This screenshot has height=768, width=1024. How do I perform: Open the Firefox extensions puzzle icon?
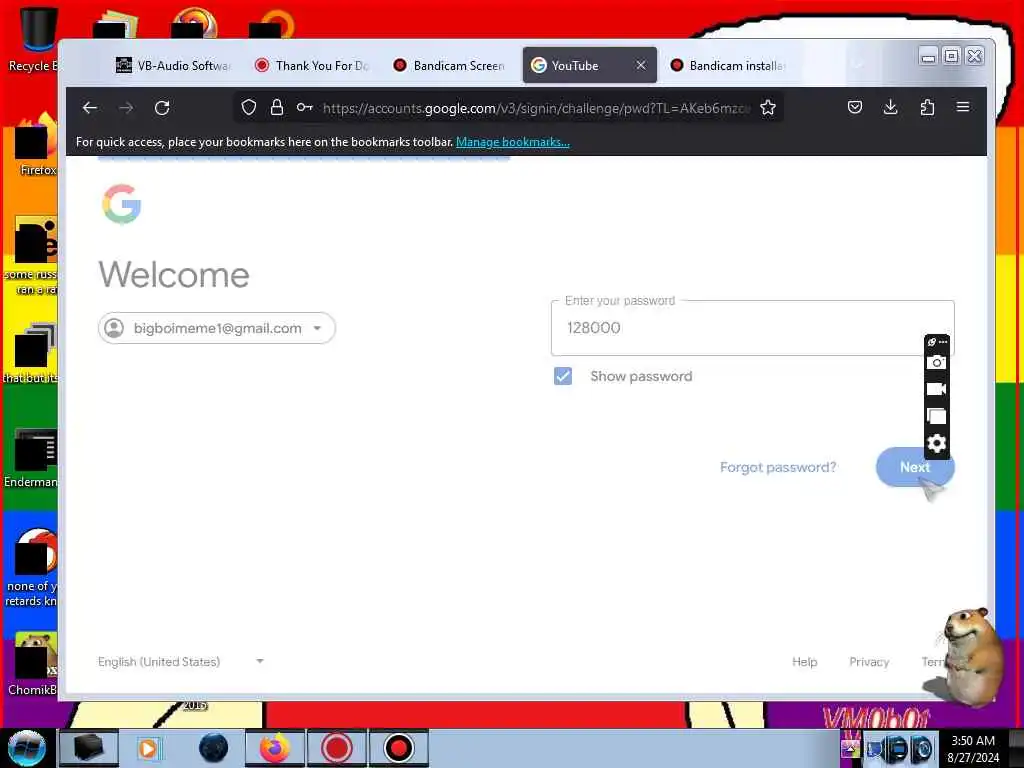pyautogui.click(x=927, y=107)
